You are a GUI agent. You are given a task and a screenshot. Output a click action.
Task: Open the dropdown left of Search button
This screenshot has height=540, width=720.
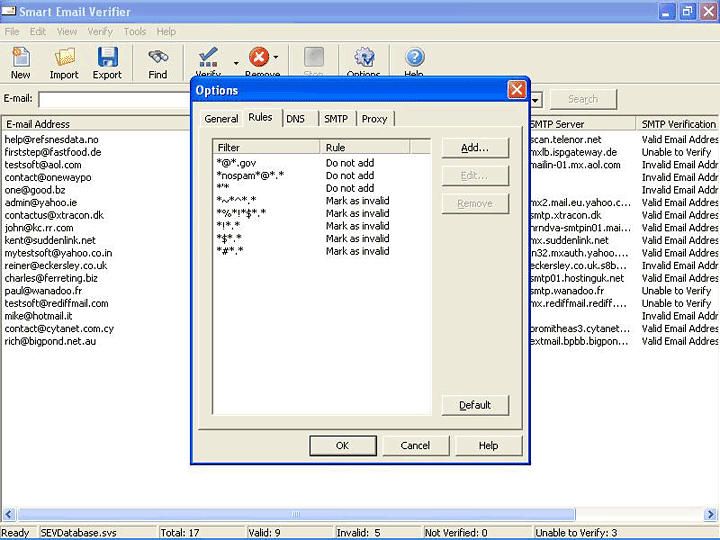[536, 99]
